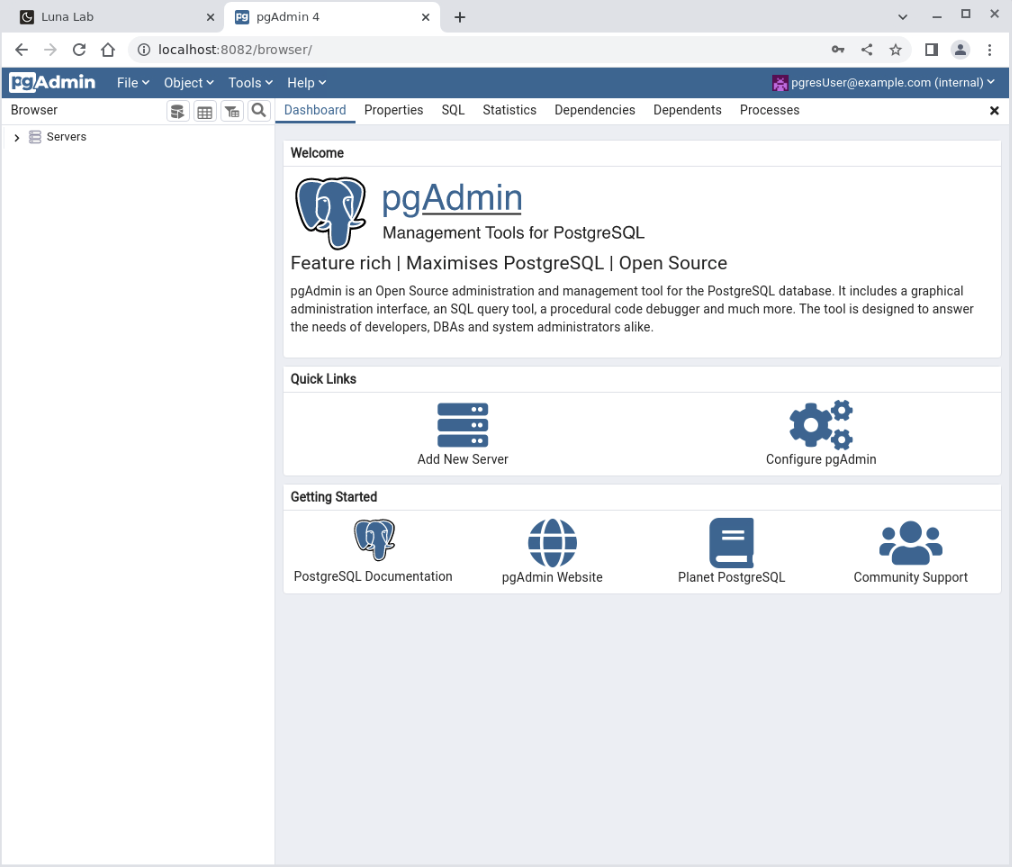
Task: Switch to the Dependencies tab
Action: 594,110
